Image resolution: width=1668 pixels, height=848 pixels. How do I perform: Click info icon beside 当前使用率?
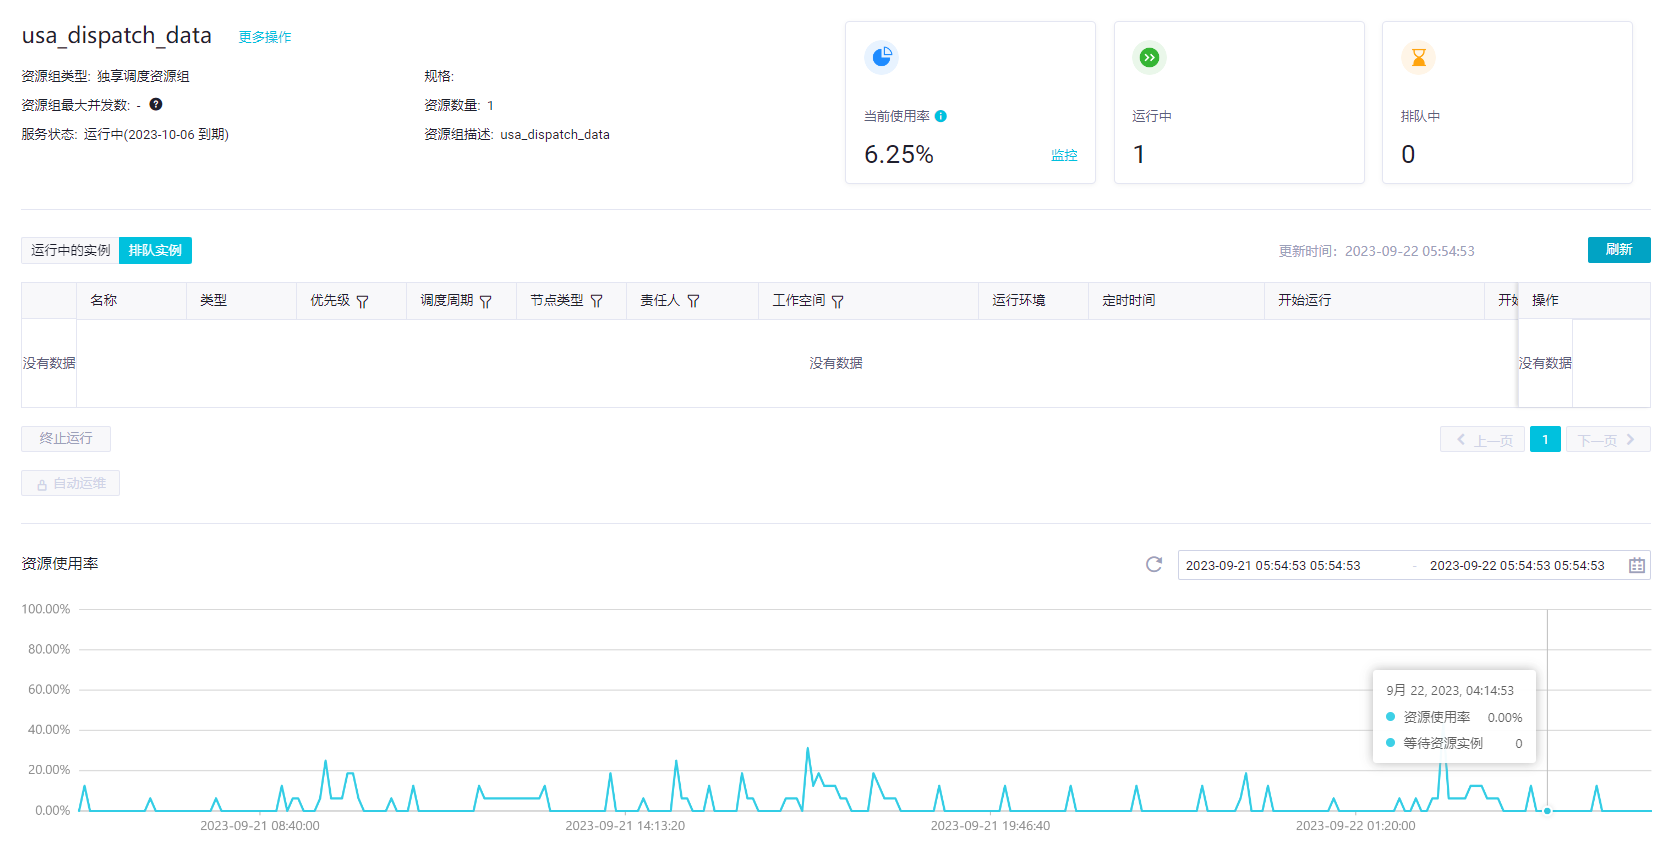tap(941, 116)
